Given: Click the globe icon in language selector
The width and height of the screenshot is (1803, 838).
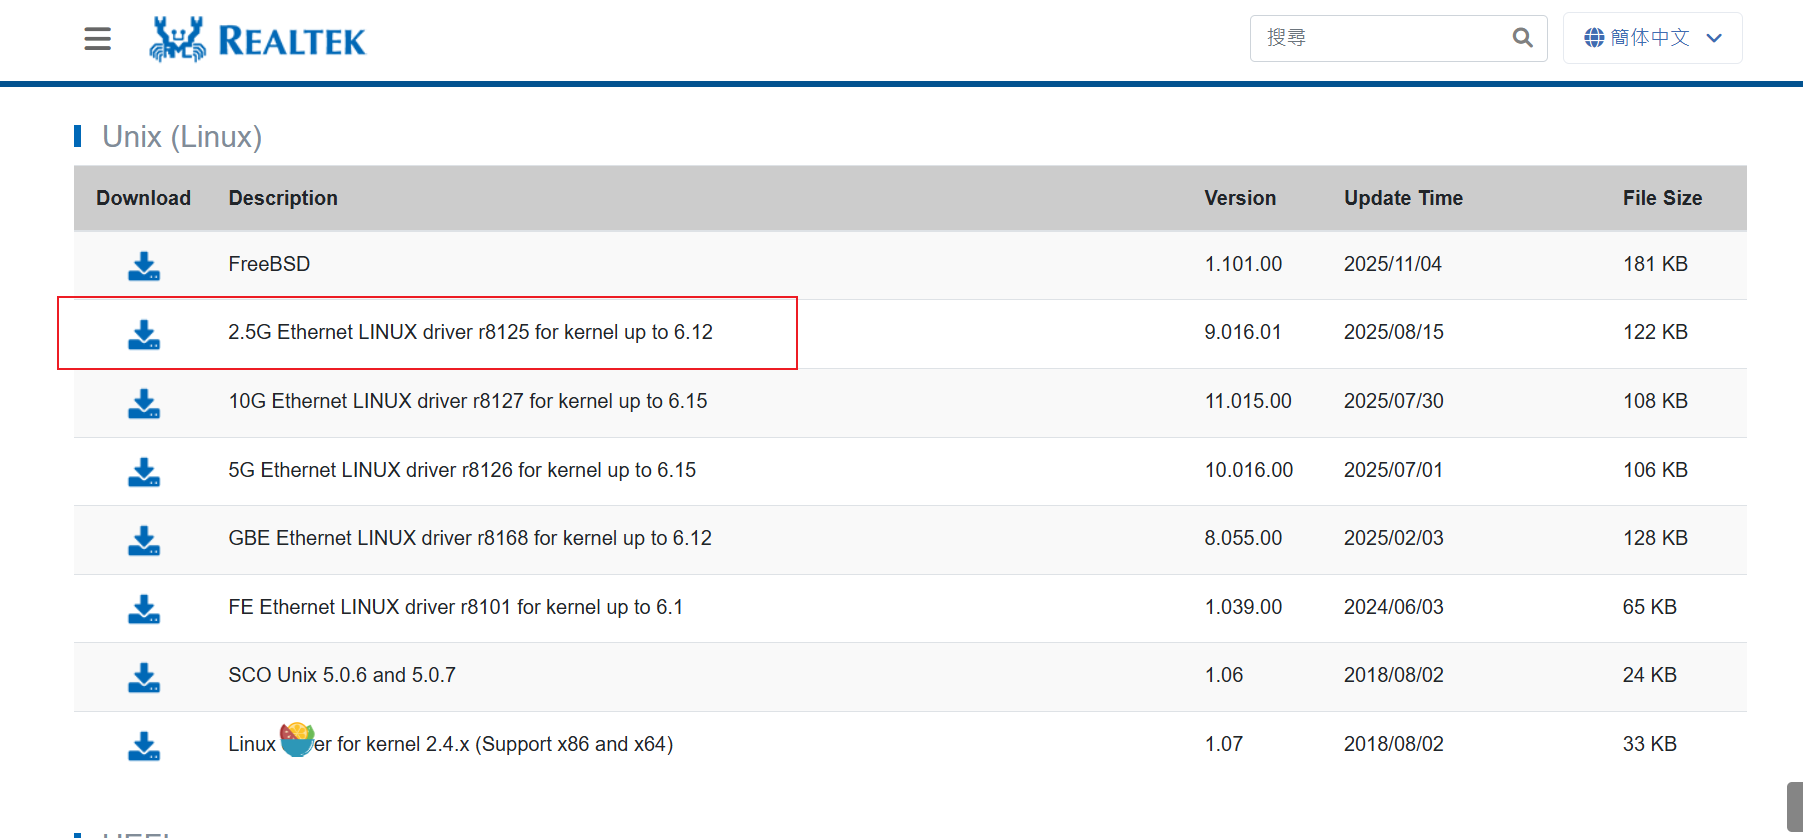Looking at the screenshot, I should click(1594, 38).
